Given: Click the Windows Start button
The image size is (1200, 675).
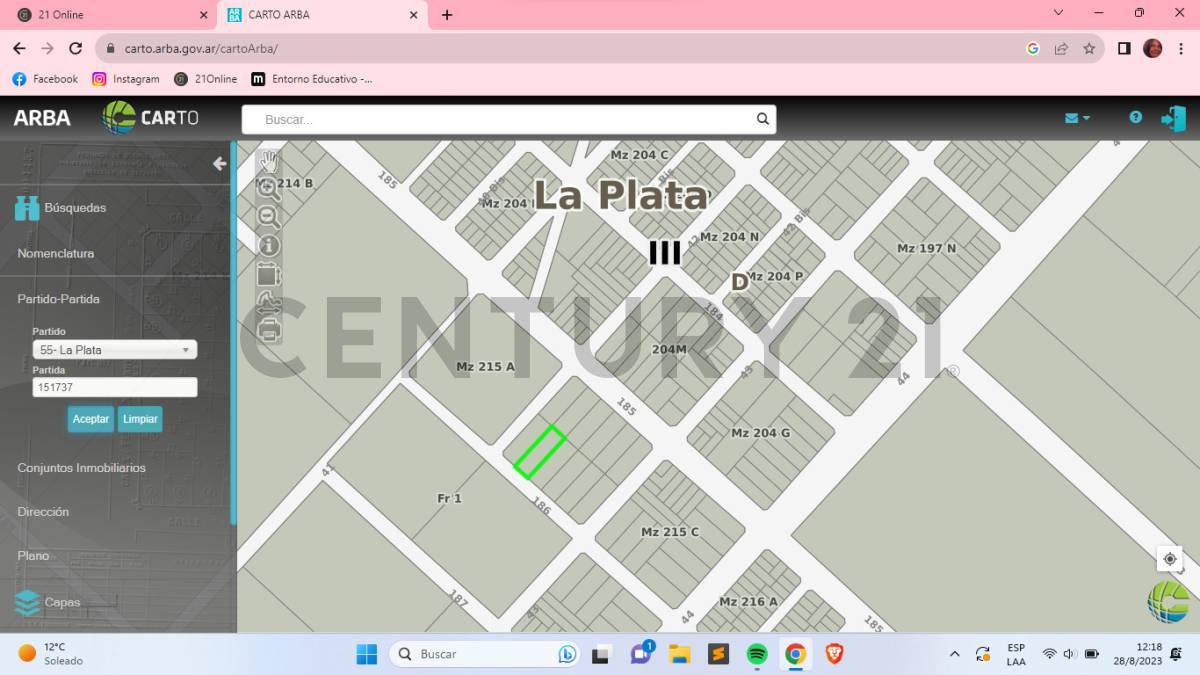Looking at the screenshot, I should click(x=367, y=654).
